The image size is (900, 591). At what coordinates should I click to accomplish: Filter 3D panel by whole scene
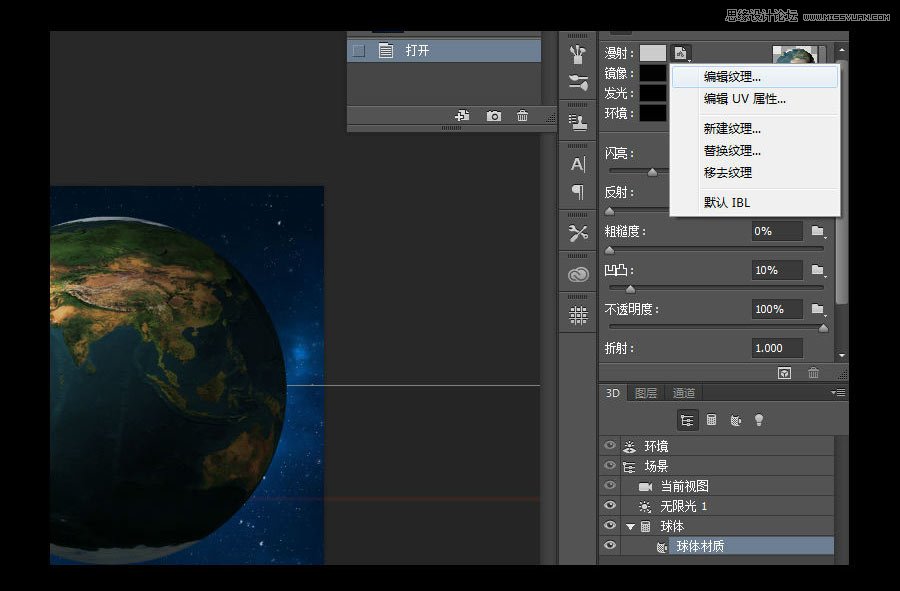[687, 420]
